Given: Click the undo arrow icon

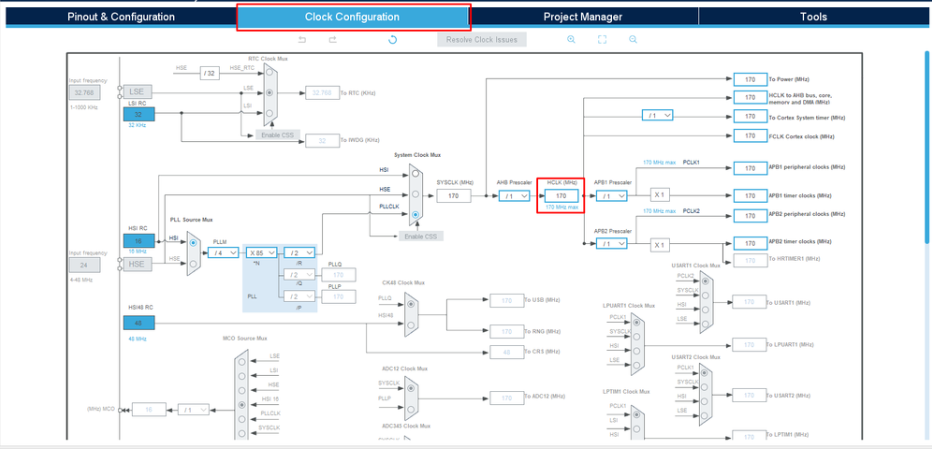Looking at the screenshot, I should pos(302,40).
